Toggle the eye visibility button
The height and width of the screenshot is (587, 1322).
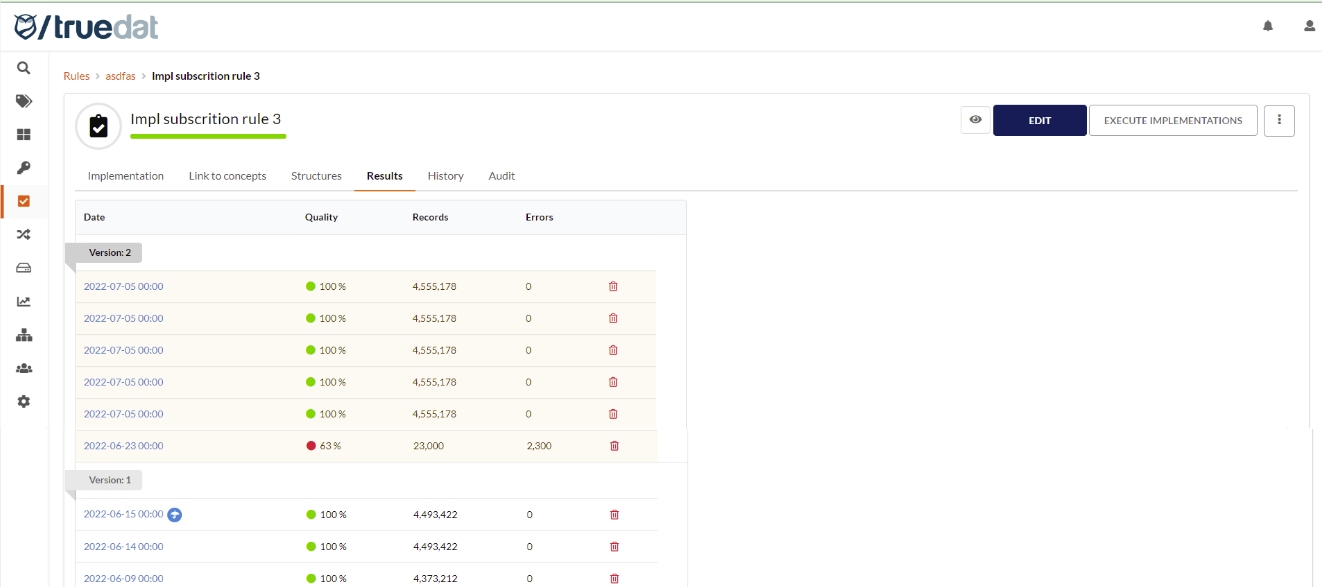point(975,120)
